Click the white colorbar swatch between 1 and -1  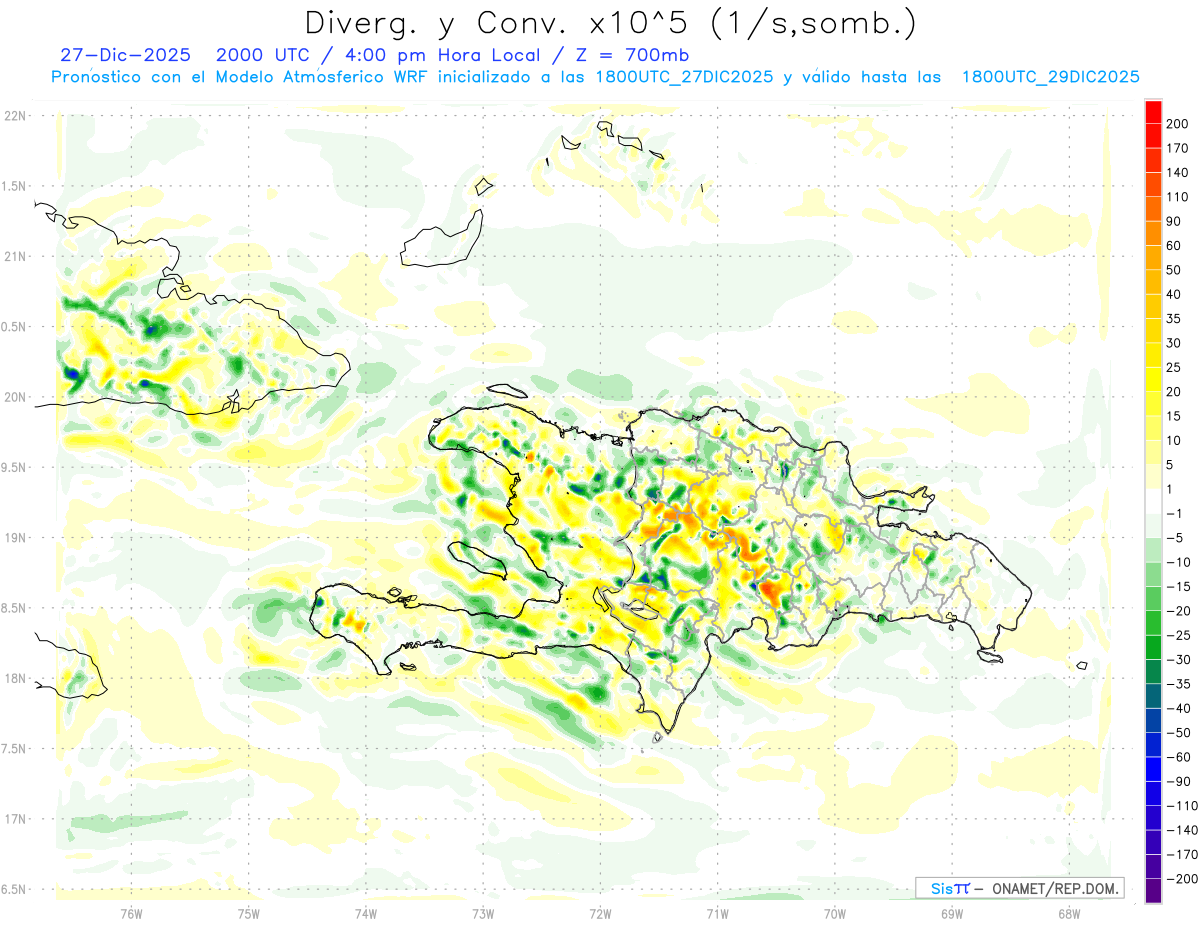tap(1153, 501)
